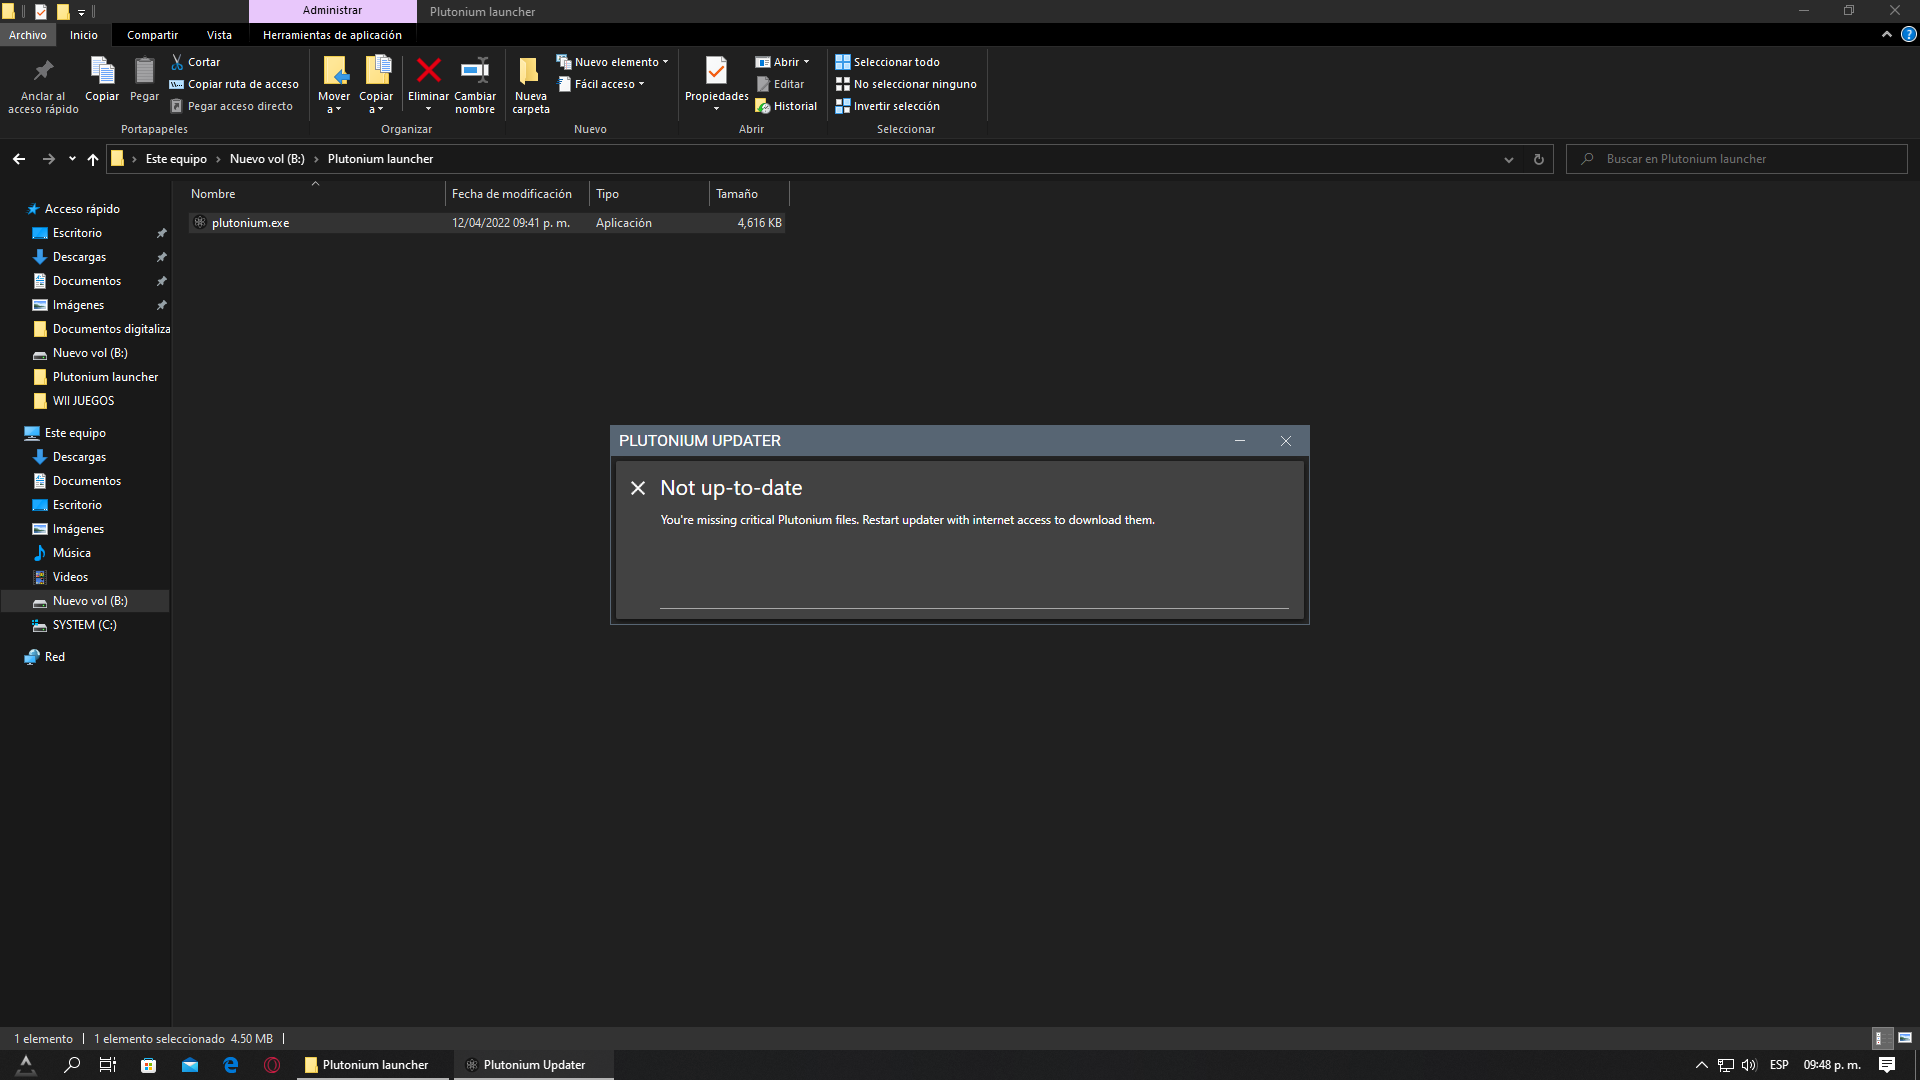Image resolution: width=1920 pixels, height=1080 pixels.
Task: Open Acceso rápido in the sidebar
Action: [x=82, y=209]
